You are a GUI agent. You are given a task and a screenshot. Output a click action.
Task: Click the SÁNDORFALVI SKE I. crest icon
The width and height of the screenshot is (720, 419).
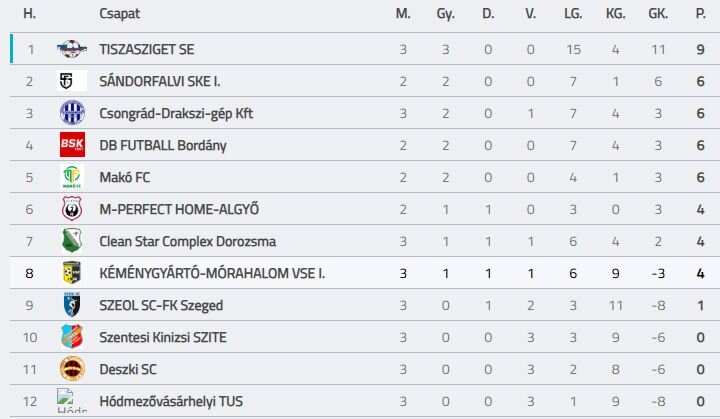(72, 81)
